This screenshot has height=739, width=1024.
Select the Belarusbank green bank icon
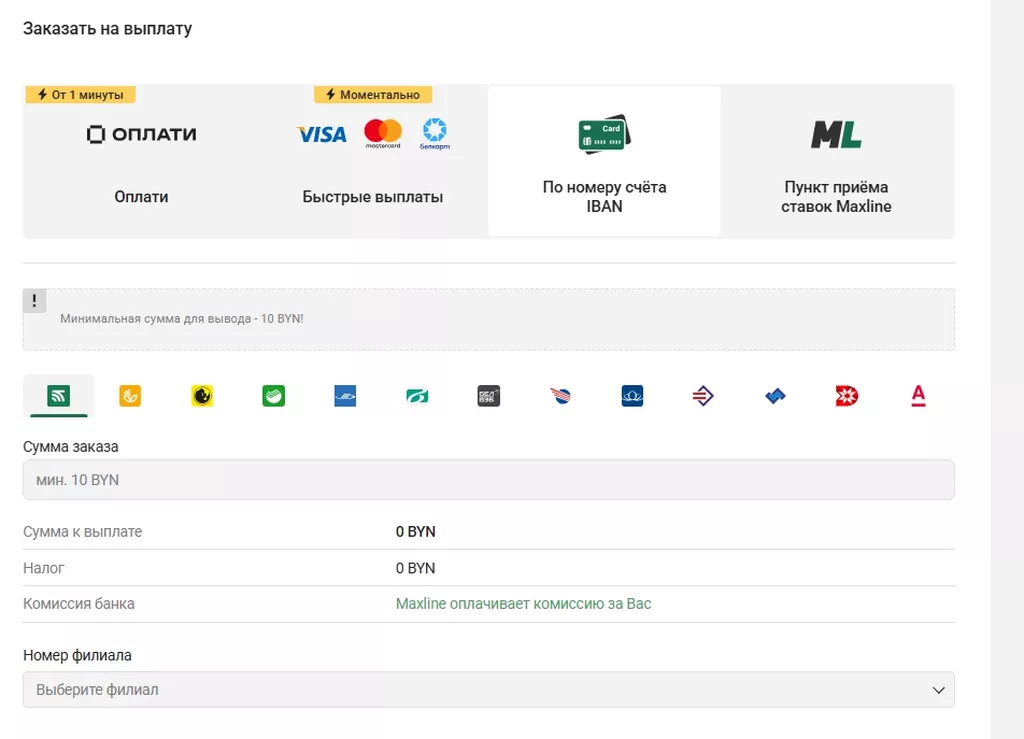[58, 396]
